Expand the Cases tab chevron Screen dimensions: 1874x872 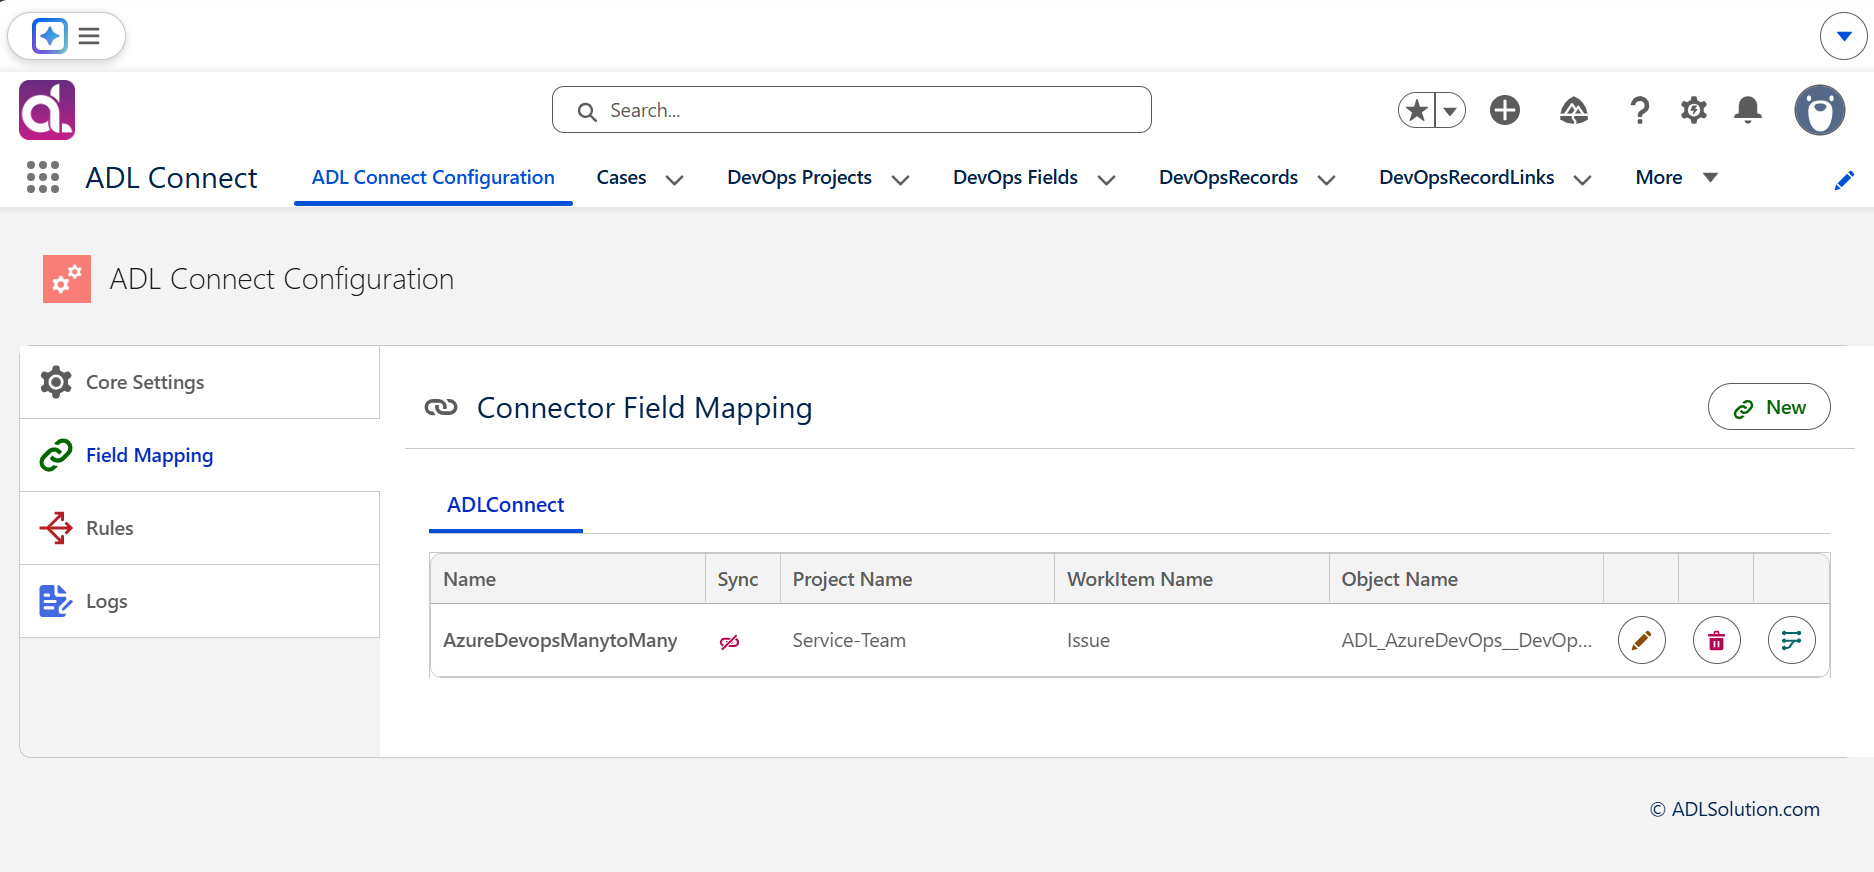(675, 180)
